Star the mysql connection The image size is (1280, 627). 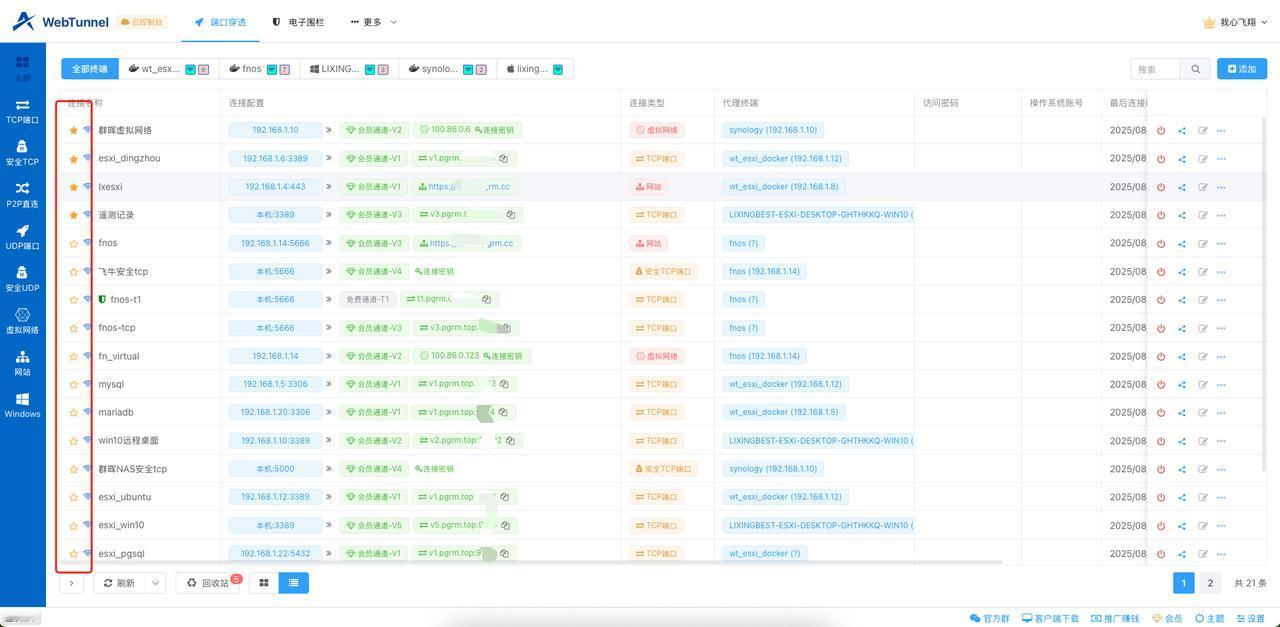tap(73, 384)
